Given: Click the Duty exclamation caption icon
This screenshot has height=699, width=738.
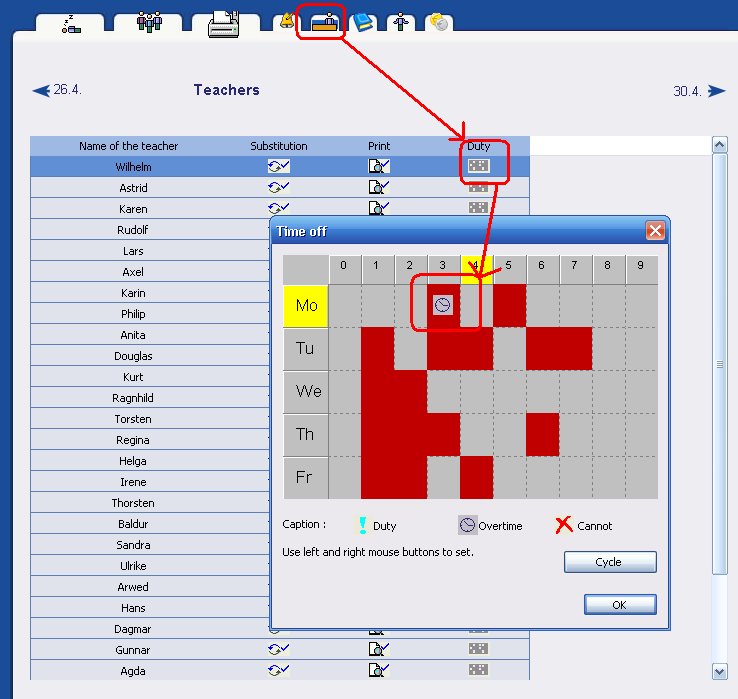Looking at the screenshot, I should click(x=362, y=525).
